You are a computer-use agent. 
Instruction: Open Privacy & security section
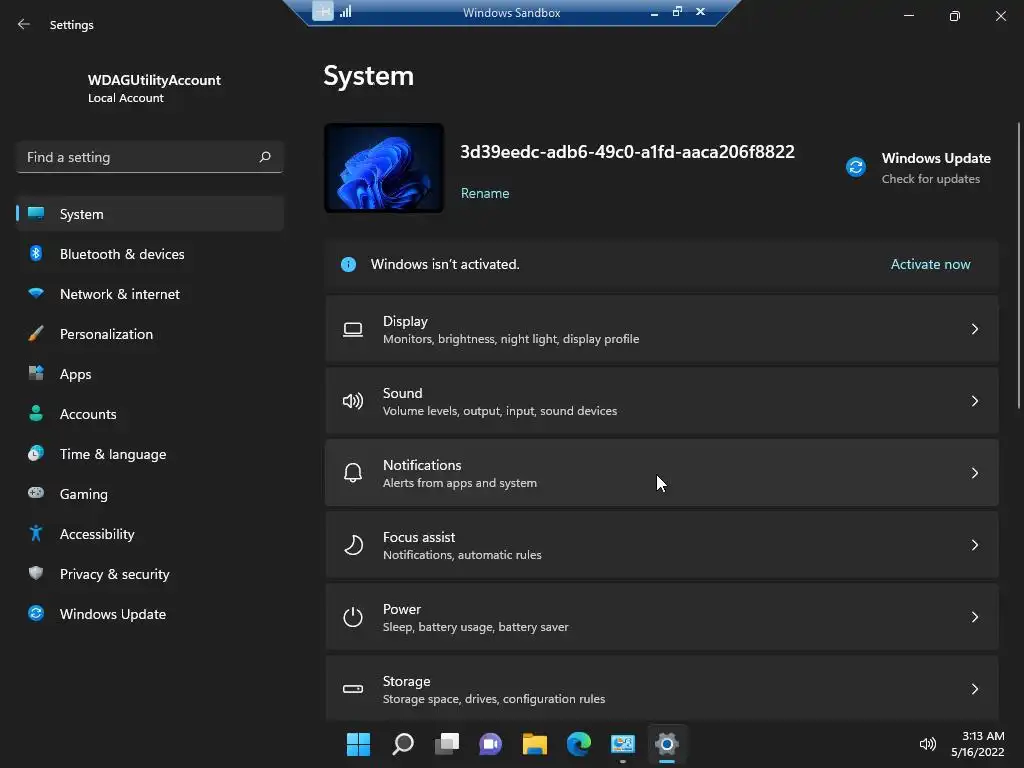tap(150, 573)
